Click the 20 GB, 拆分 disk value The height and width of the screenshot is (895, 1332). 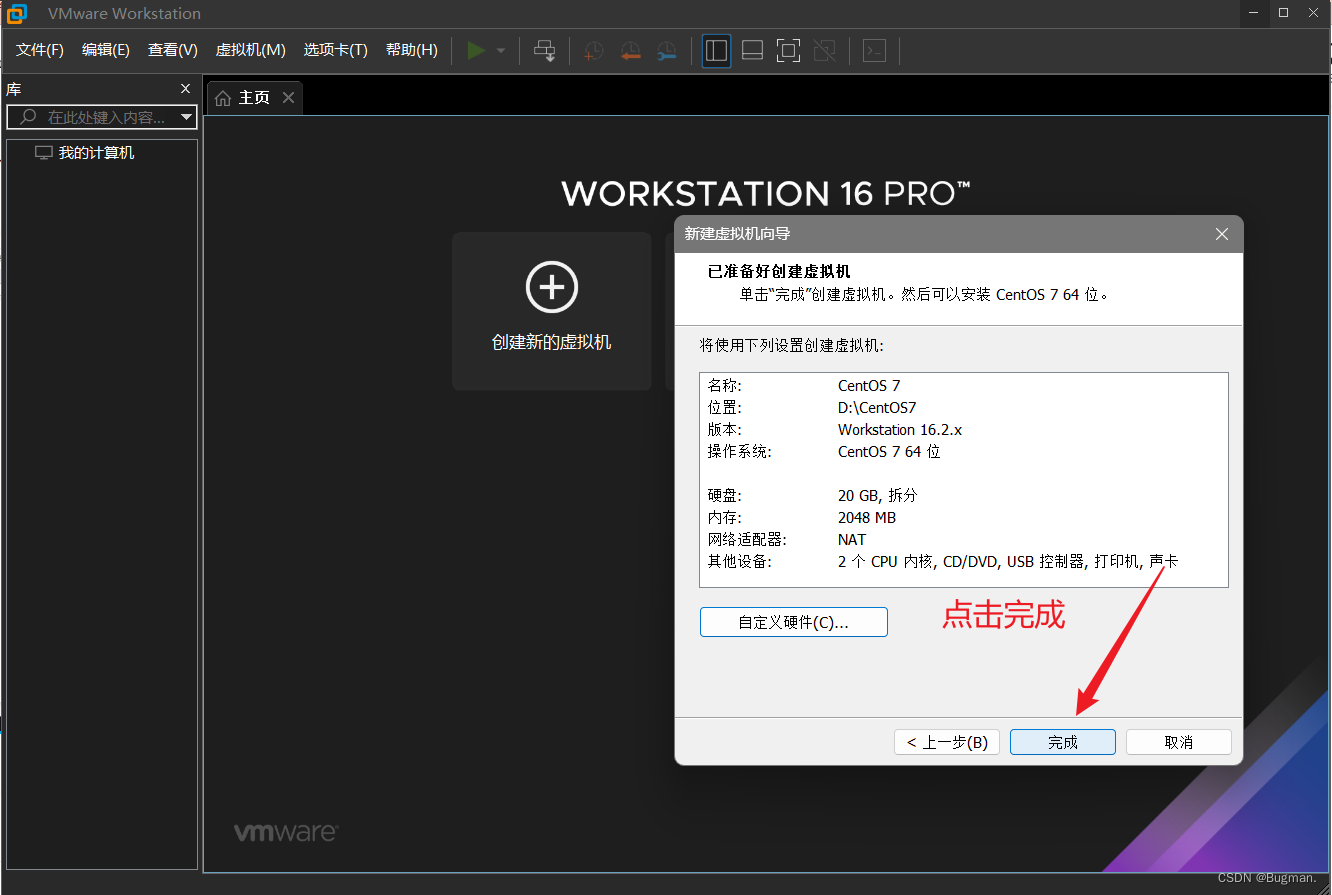[877, 496]
